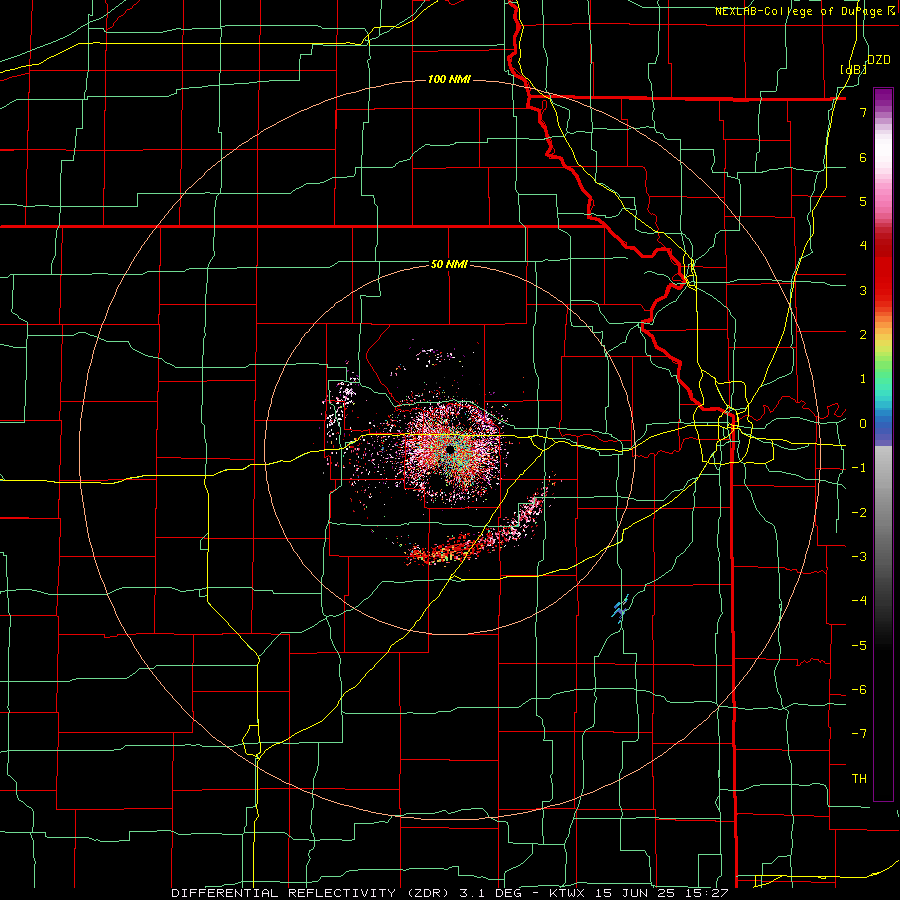Click the TH label on the color scale
Screen dimensions: 900x900
pyautogui.click(x=859, y=778)
